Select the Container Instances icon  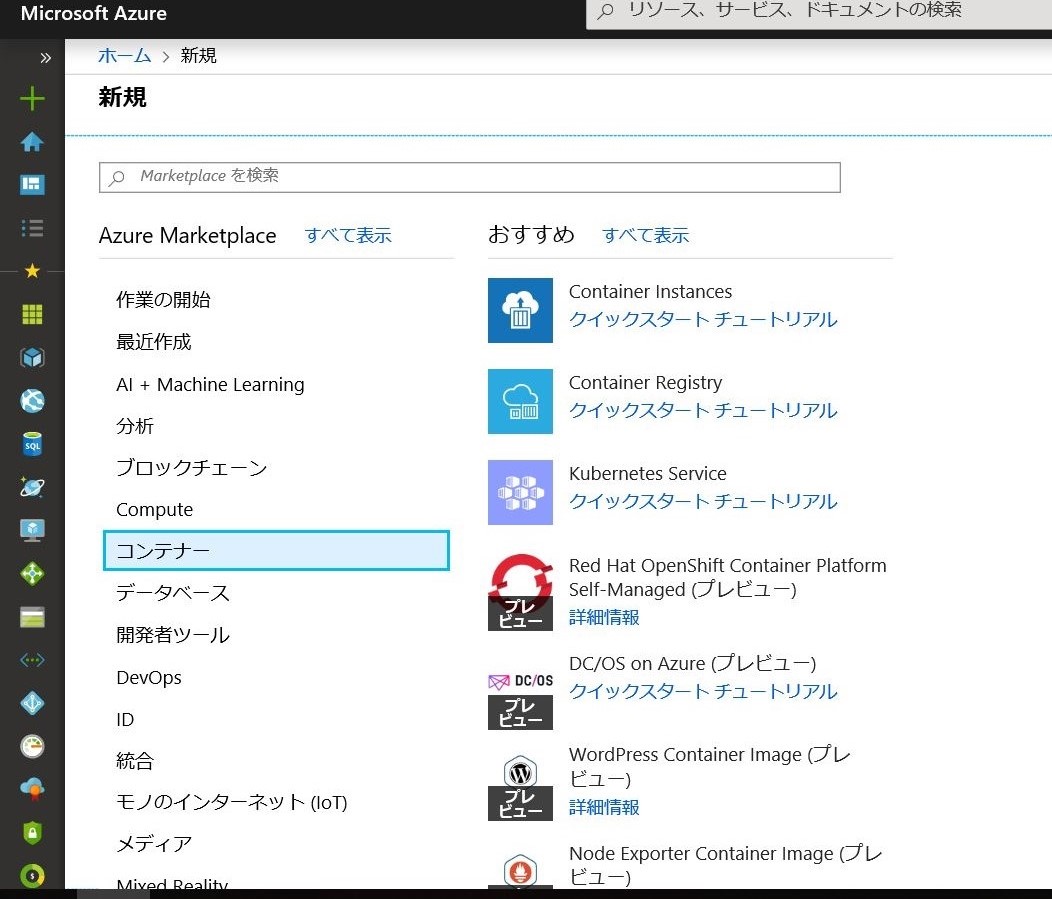pos(520,310)
